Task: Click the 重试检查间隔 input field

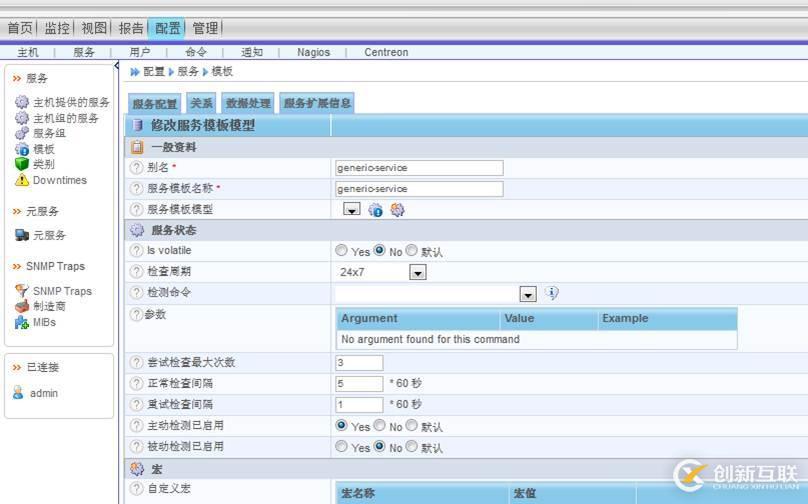Action: click(359, 405)
